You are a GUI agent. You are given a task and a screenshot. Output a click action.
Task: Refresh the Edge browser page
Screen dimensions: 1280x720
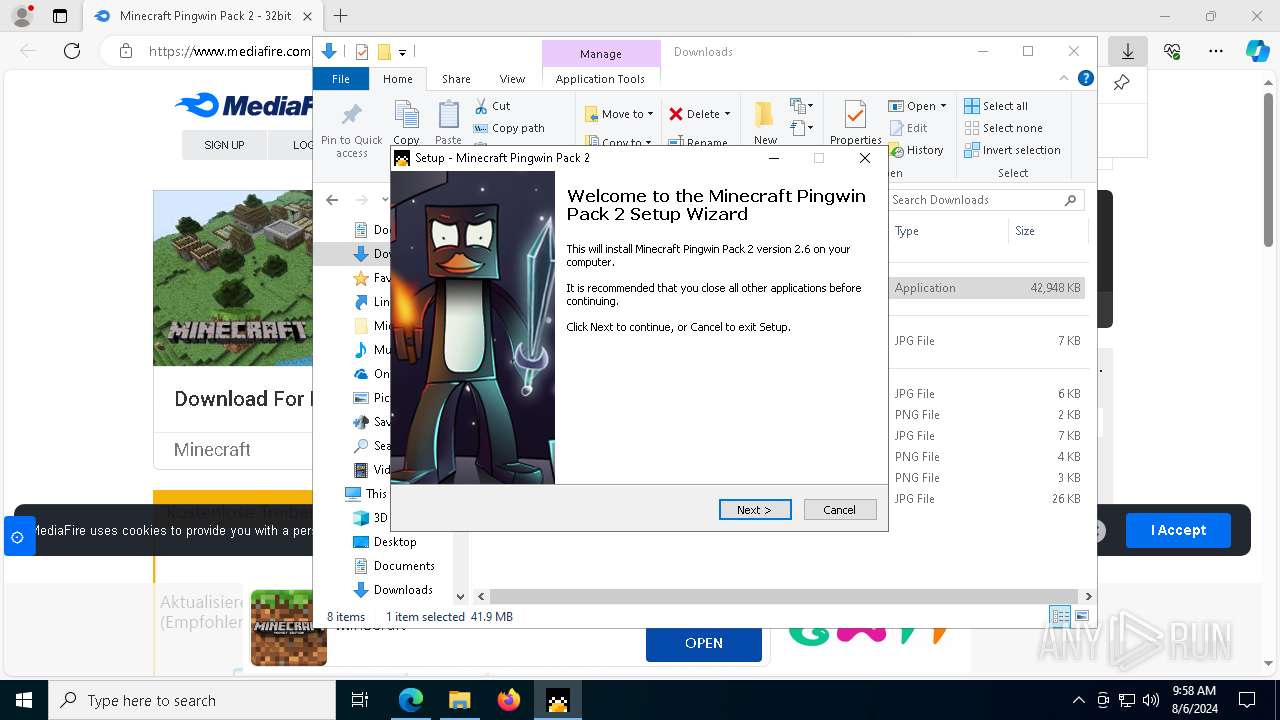72,51
